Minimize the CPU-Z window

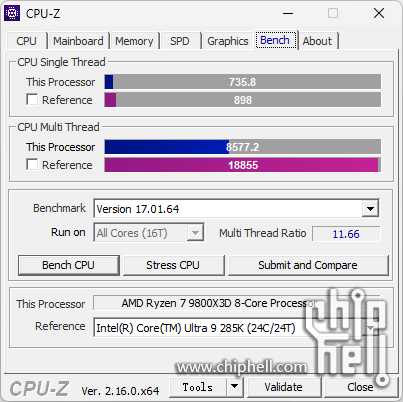click(288, 13)
